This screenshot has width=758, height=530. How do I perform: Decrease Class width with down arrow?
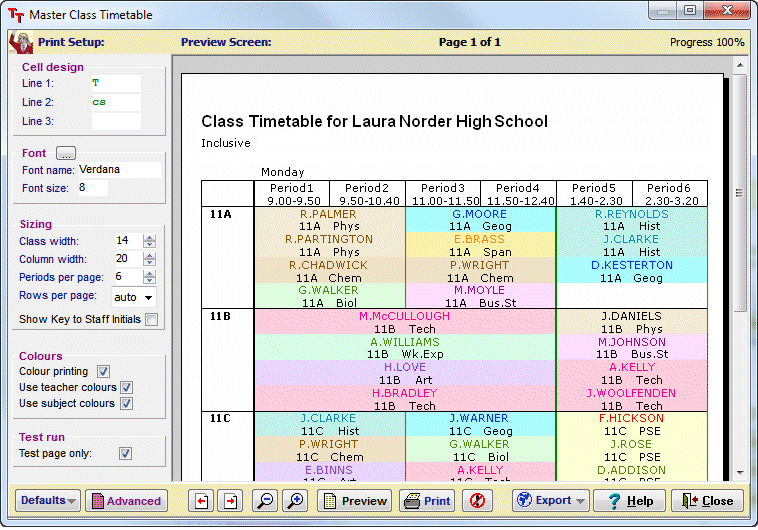(x=149, y=244)
